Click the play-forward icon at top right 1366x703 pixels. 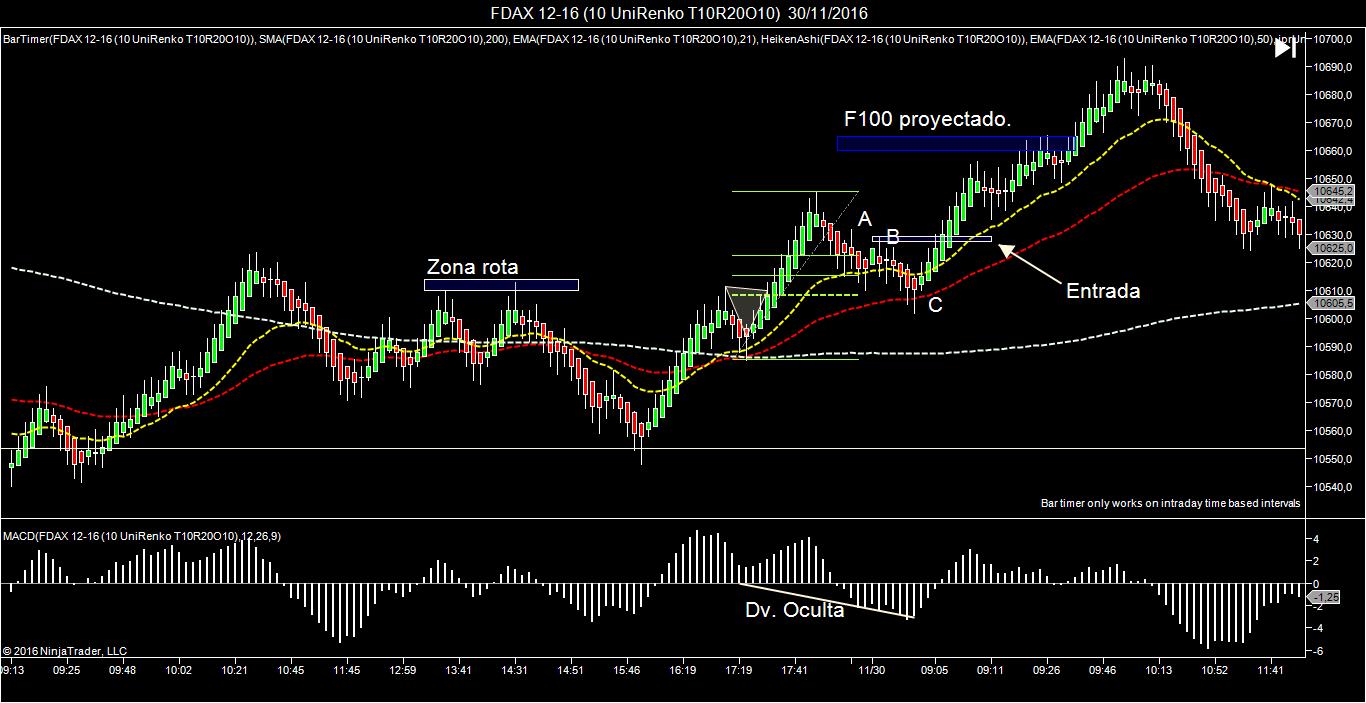click(x=1285, y=46)
